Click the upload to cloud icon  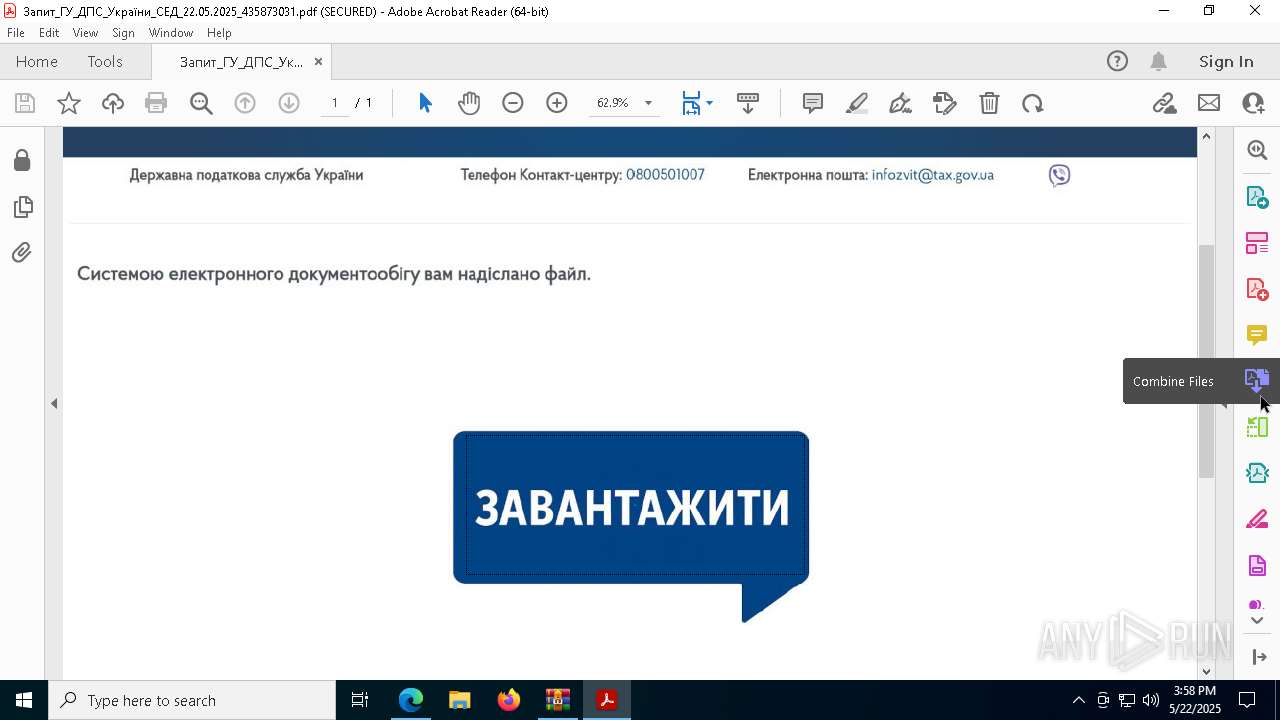113,103
